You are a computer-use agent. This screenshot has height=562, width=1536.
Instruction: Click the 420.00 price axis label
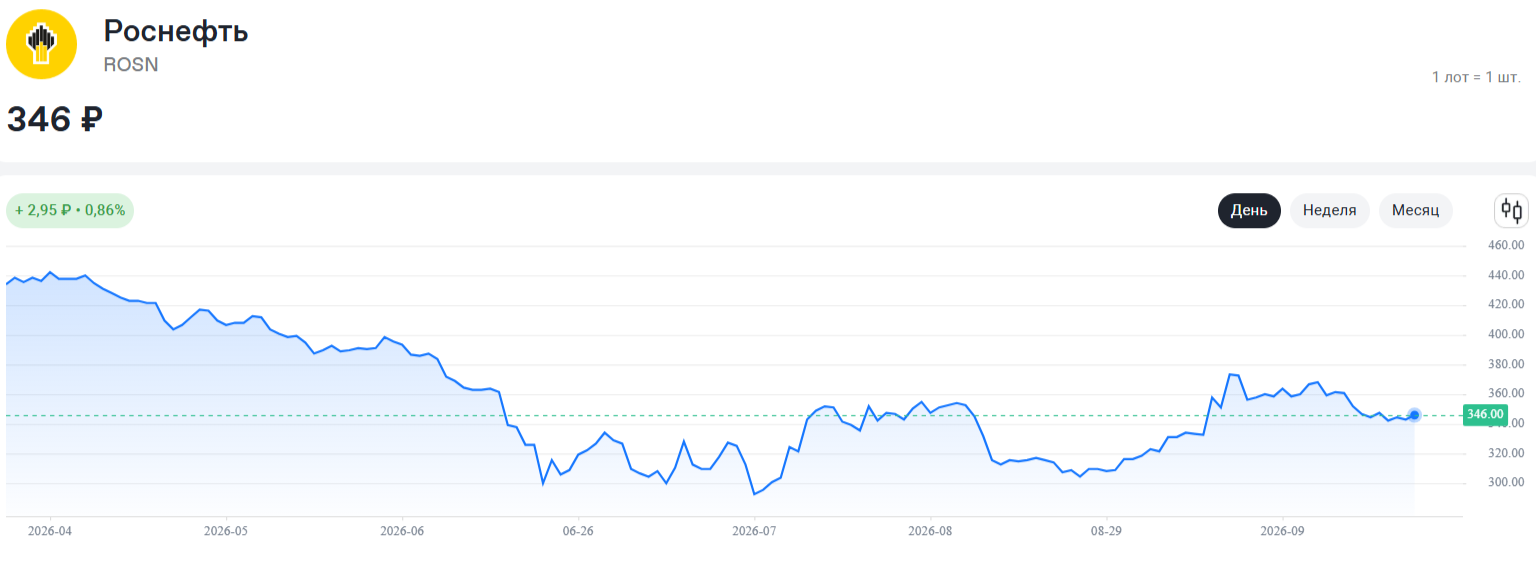click(1506, 305)
